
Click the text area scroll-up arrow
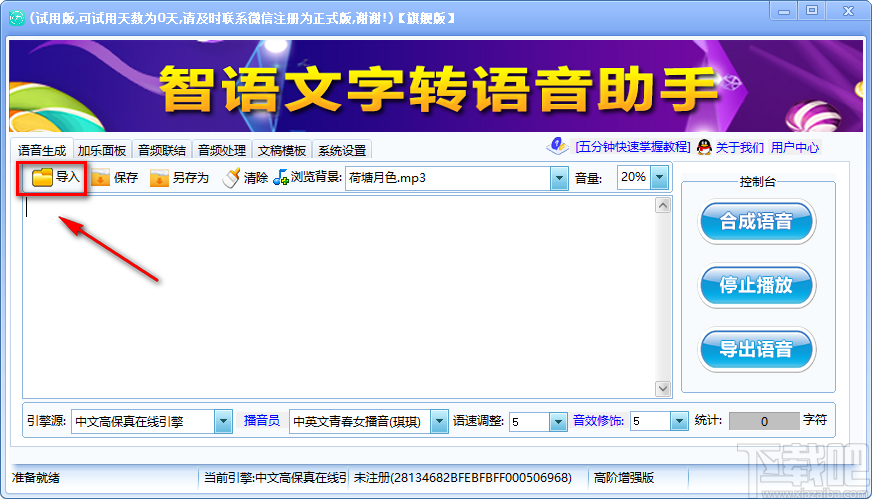(x=663, y=205)
